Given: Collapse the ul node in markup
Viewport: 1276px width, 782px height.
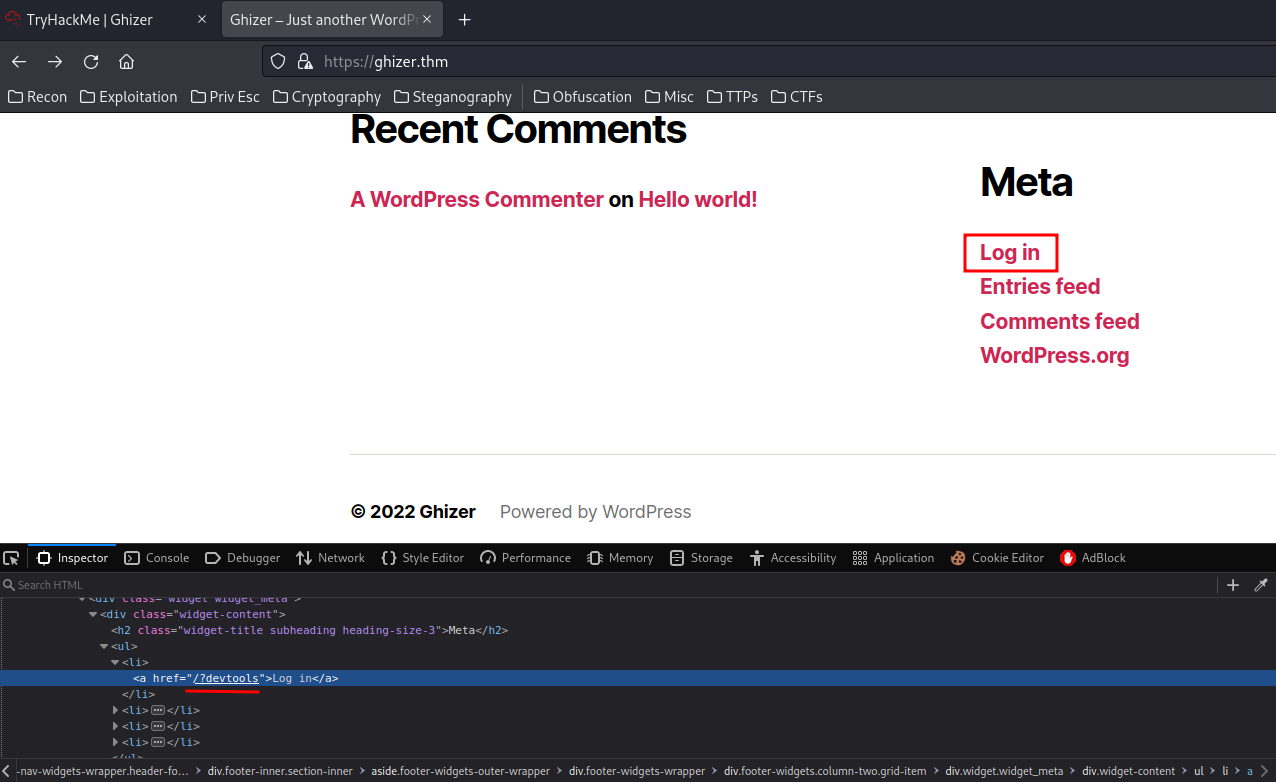Looking at the screenshot, I should pyautogui.click(x=104, y=646).
